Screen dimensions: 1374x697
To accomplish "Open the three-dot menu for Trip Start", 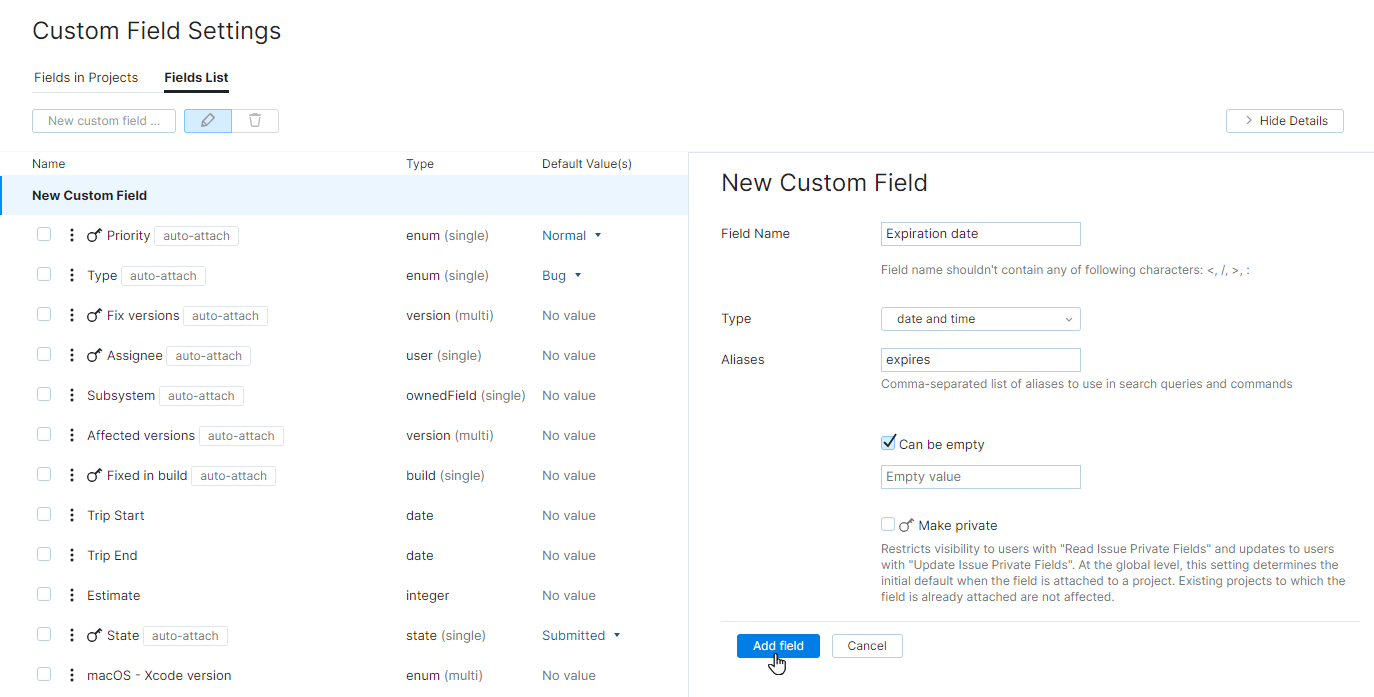I will (x=71, y=516).
